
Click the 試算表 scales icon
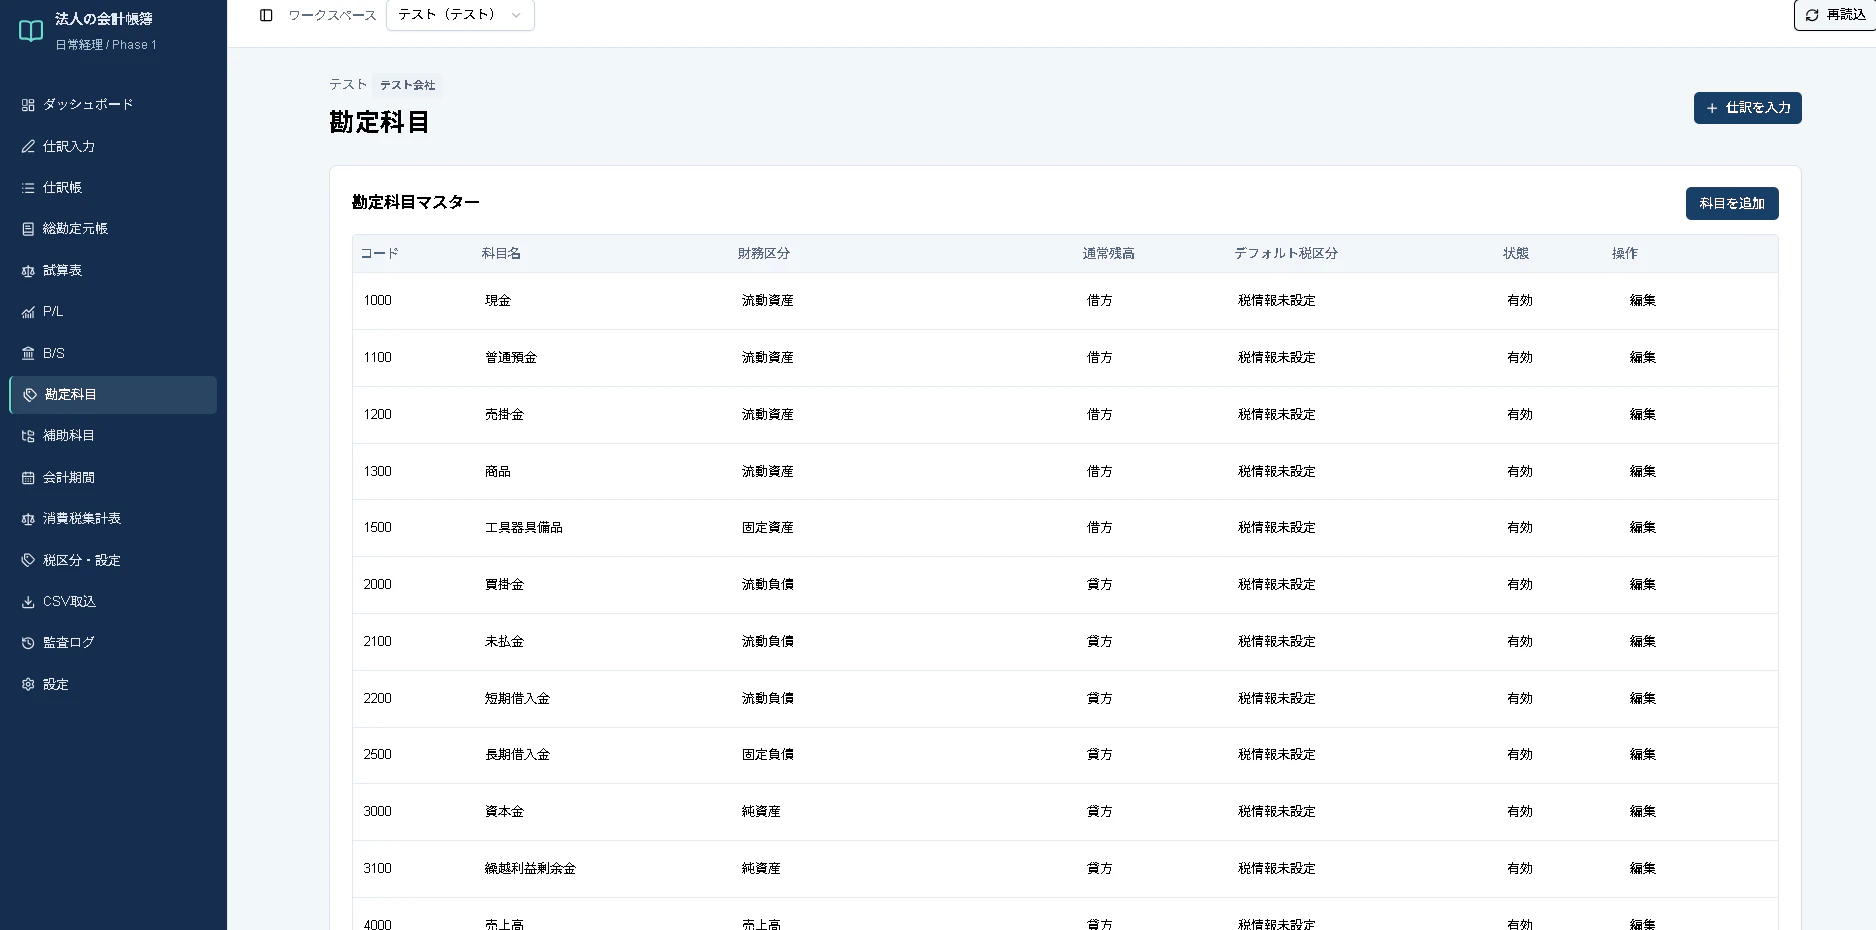click(x=28, y=271)
